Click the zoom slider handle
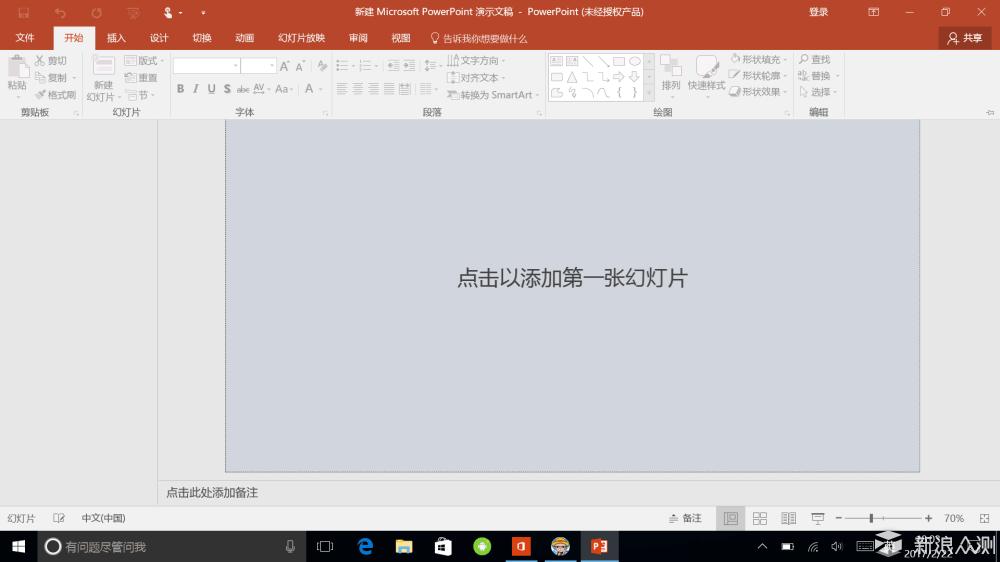 coord(871,519)
